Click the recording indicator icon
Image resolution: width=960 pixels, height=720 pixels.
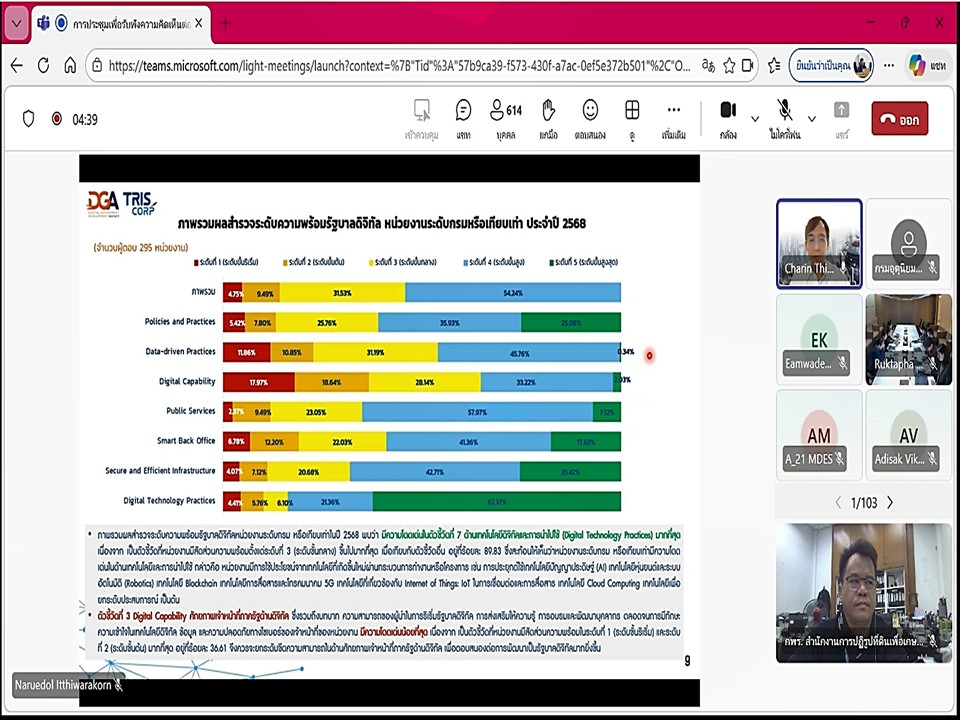click(56, 119)
